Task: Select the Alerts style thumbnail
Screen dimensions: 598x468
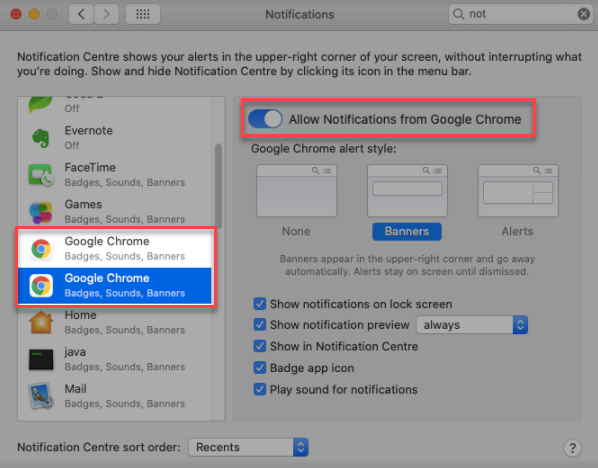Action: pos(518,190)
